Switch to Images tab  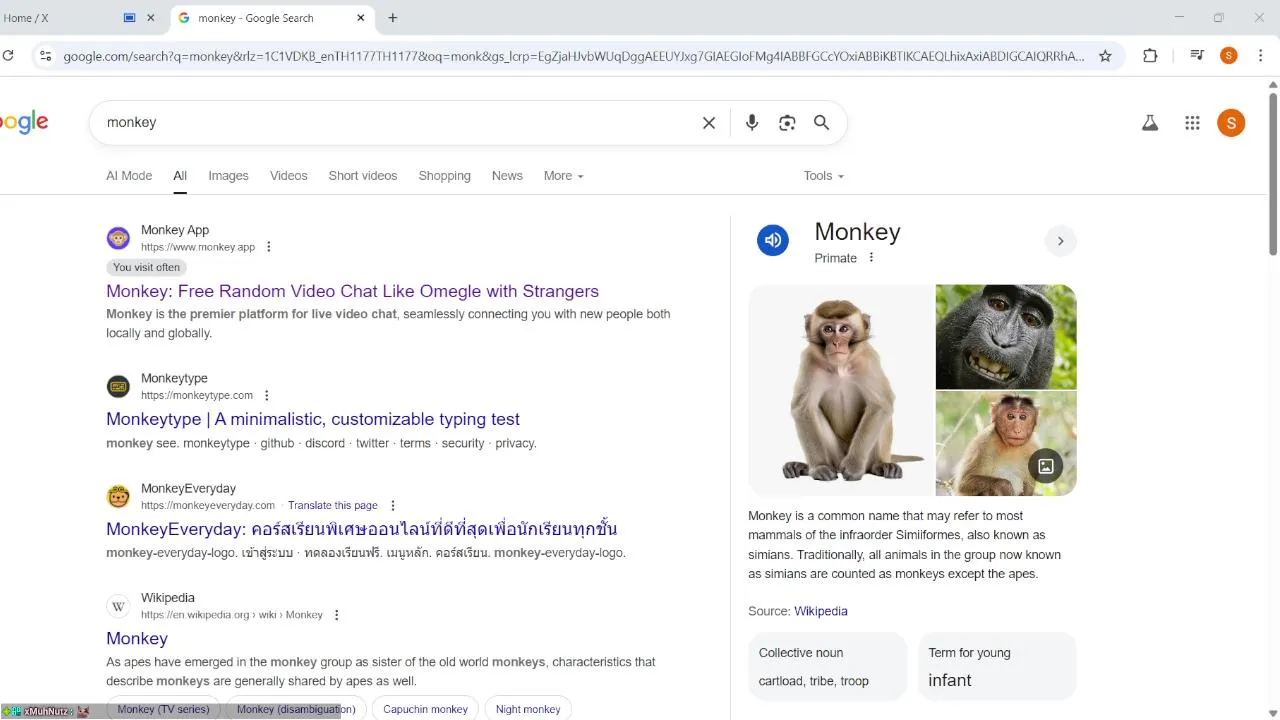pos(228,176)
